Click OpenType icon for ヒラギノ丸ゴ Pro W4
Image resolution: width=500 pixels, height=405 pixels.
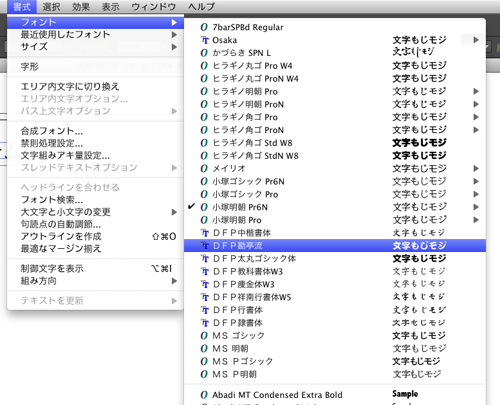tap(204, 66)
